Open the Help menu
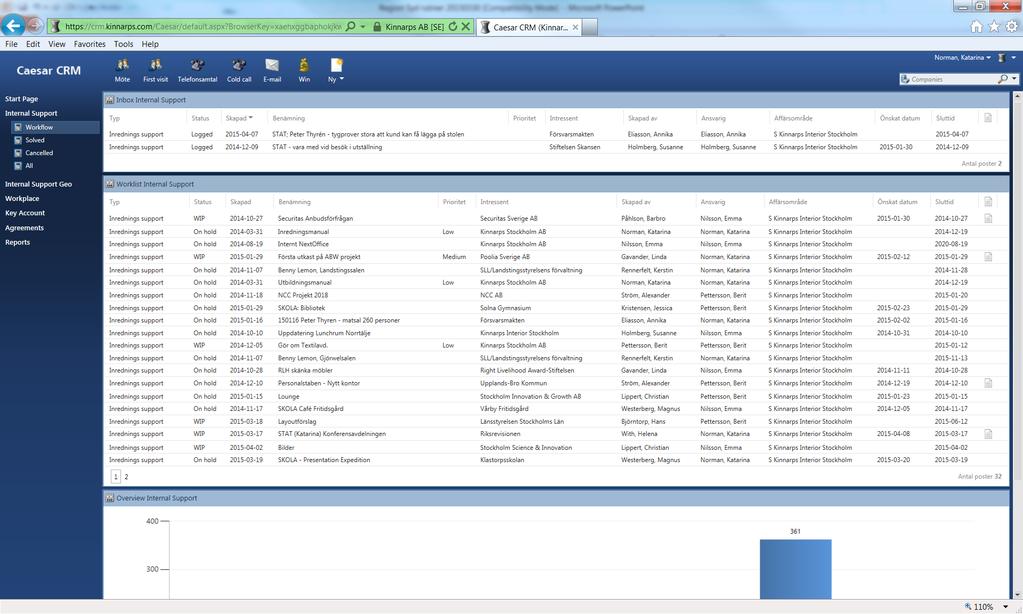 (x=150, y=44)
